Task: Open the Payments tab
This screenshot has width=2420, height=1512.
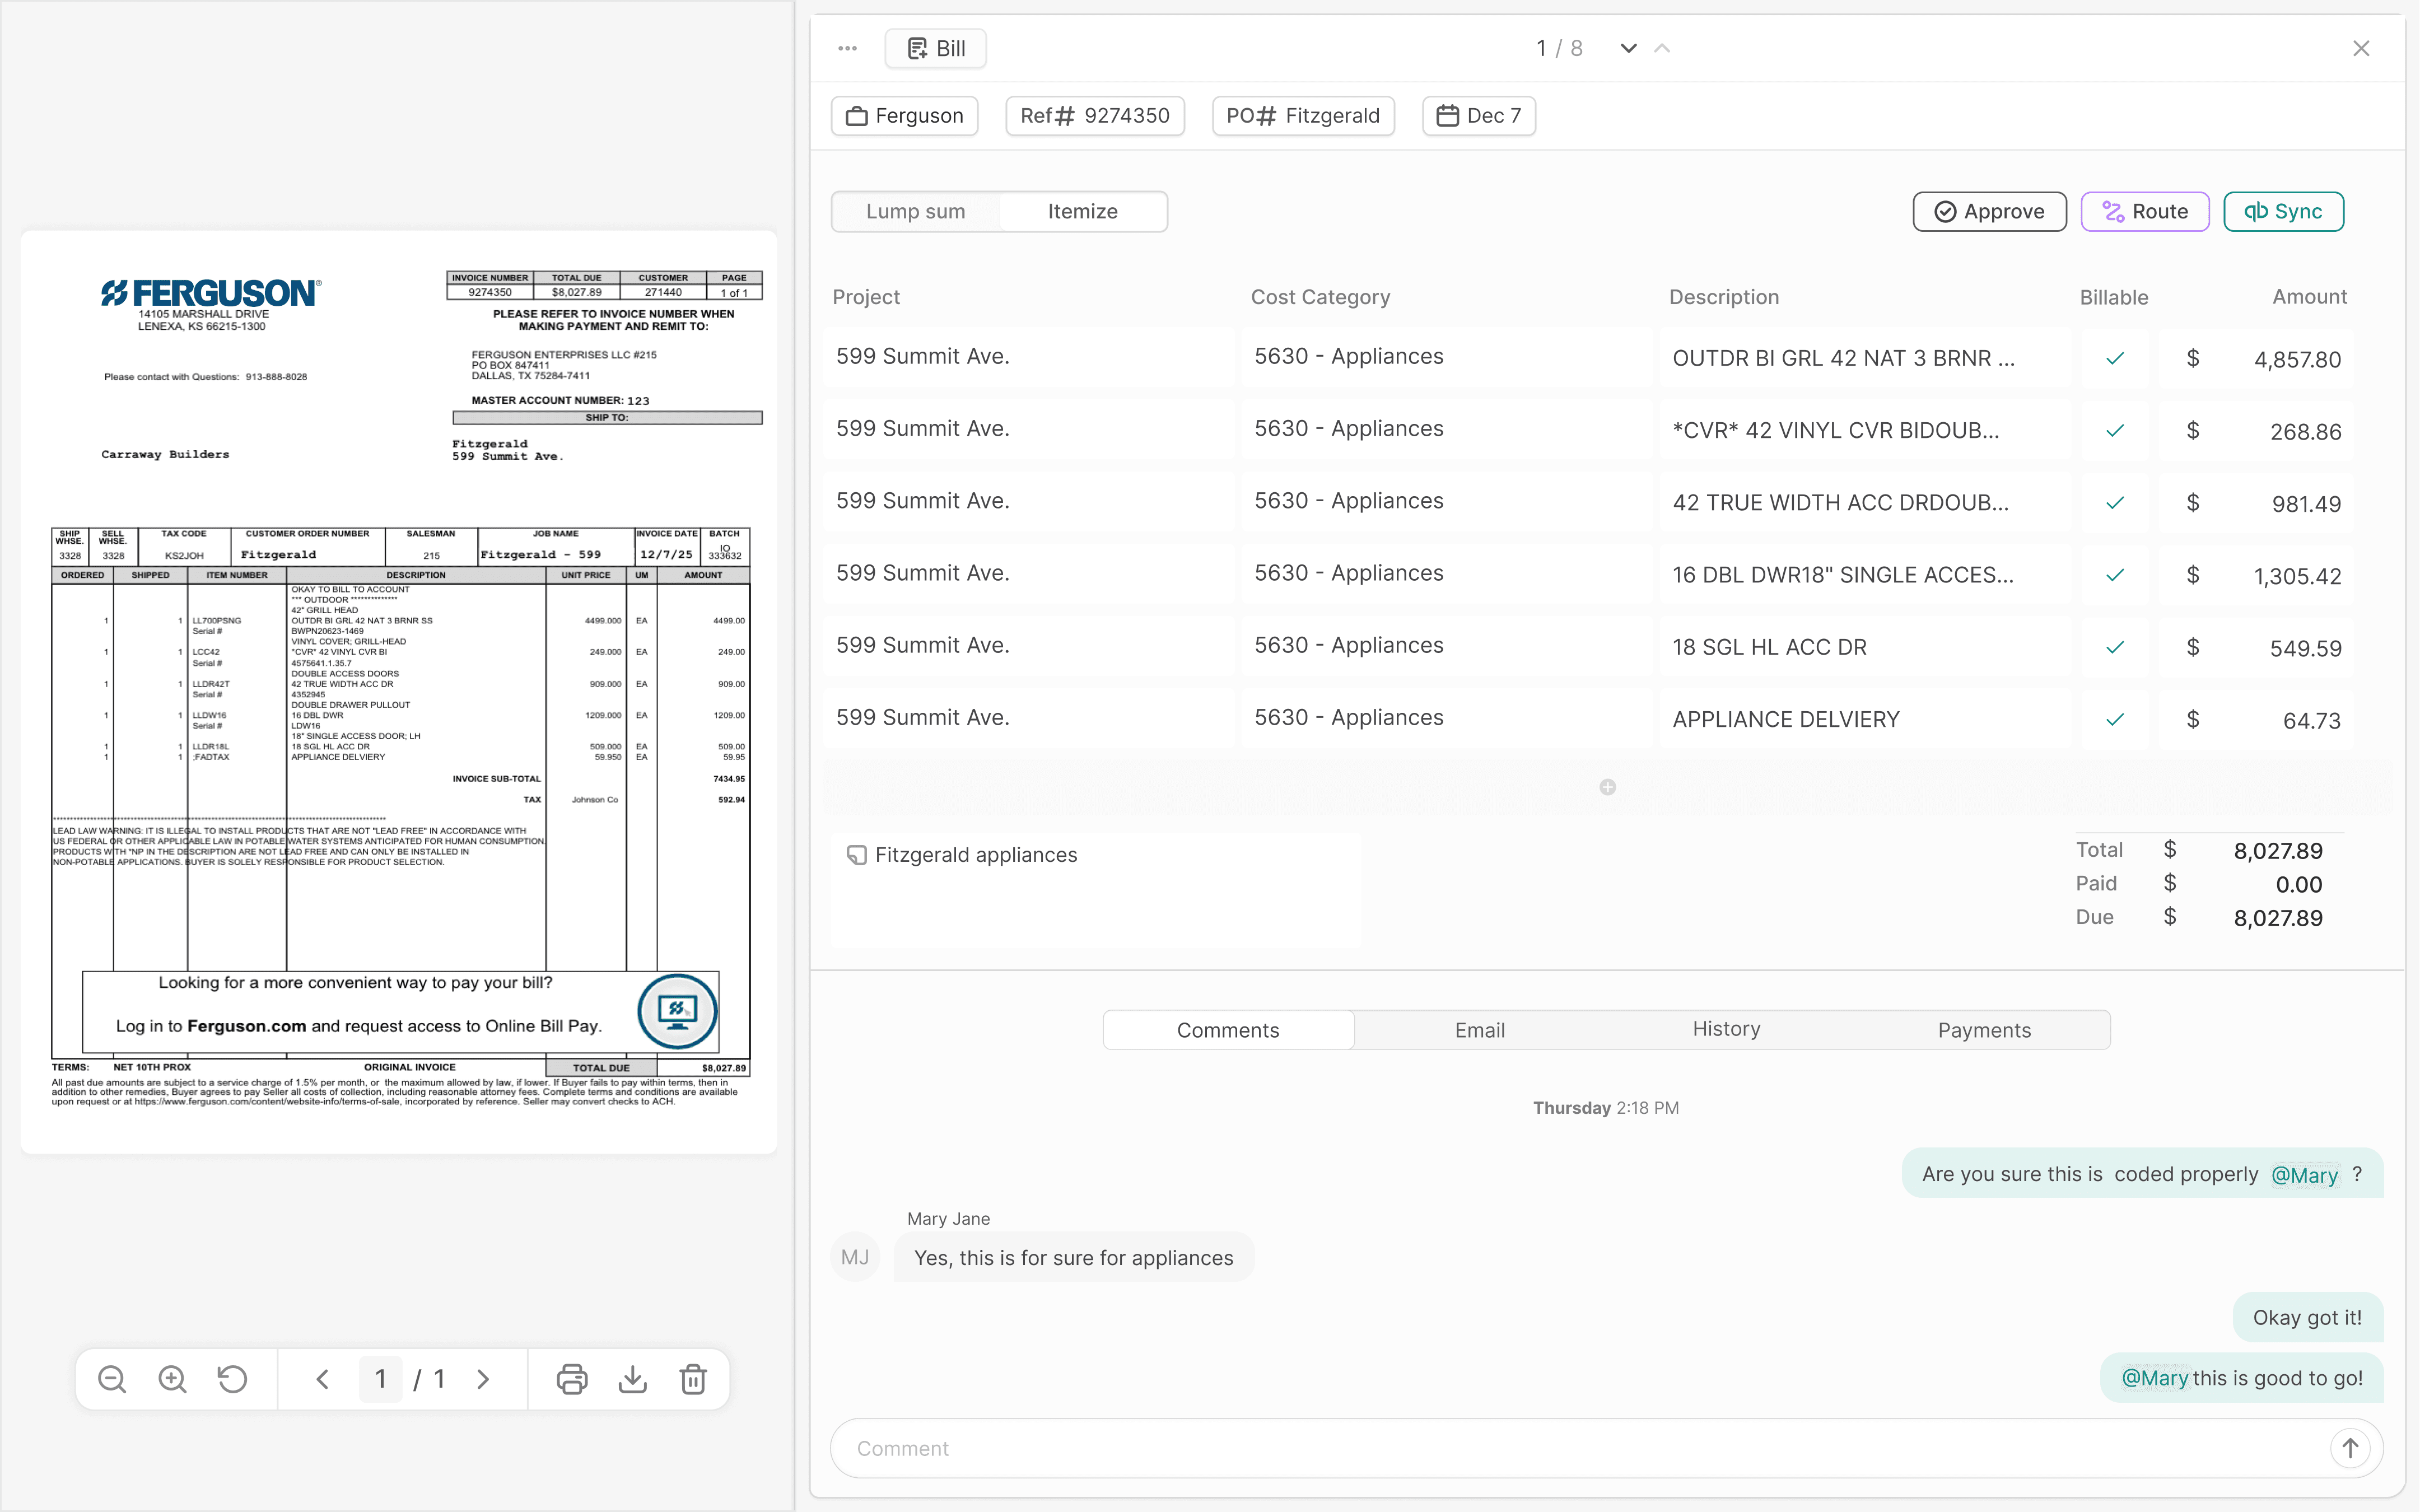Action: 1984,1029
